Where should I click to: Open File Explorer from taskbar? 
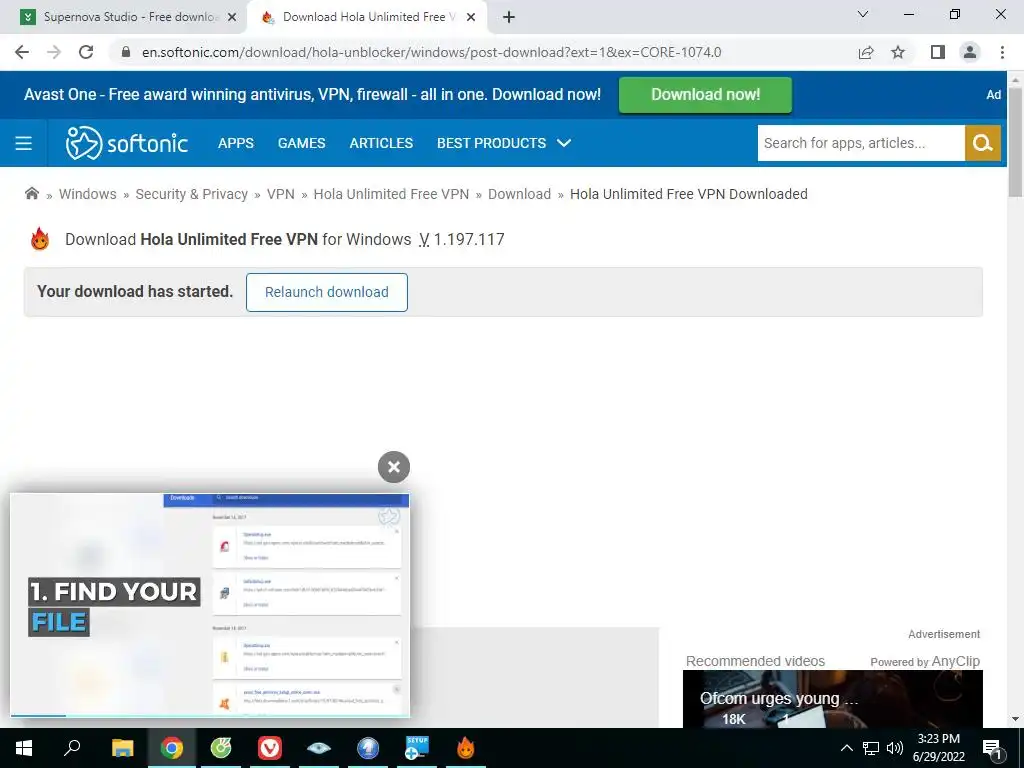(x=122, y=748)
